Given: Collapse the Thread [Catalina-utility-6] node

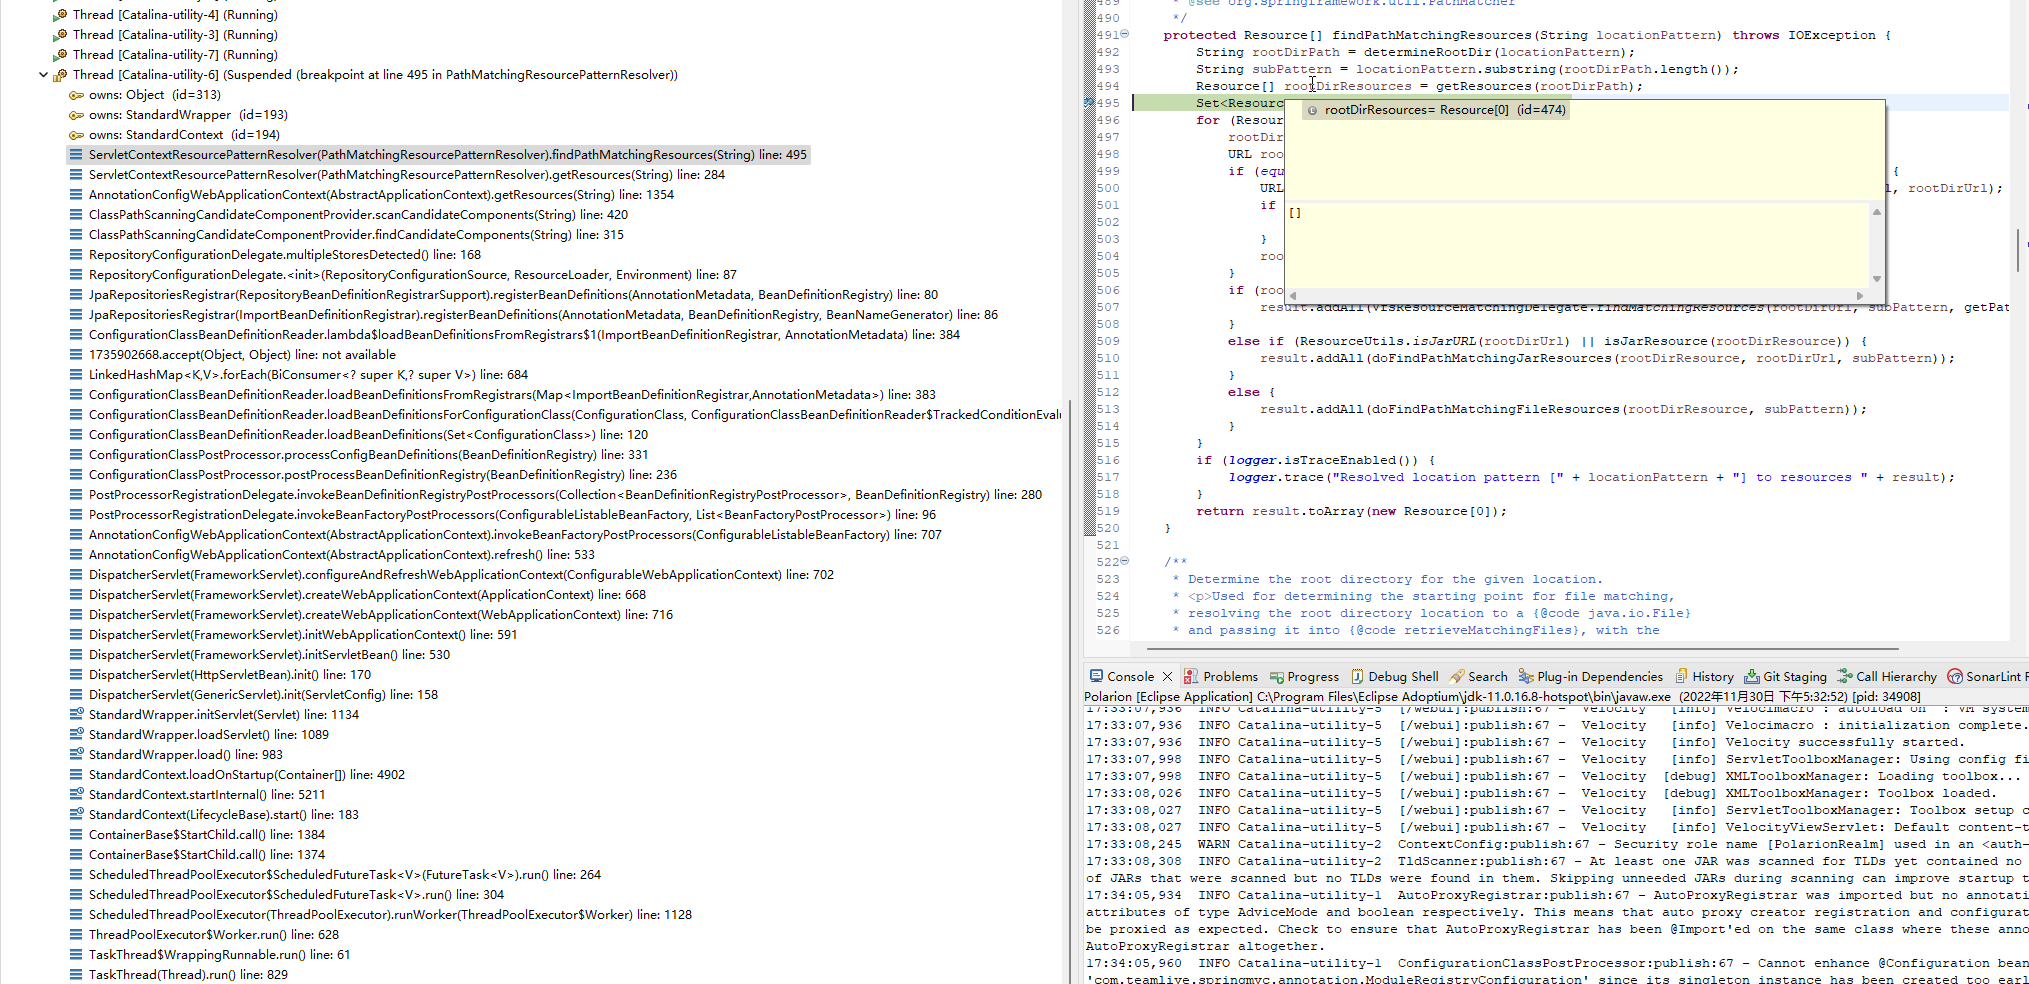Looking at the screenshot, I should point(43,74).
